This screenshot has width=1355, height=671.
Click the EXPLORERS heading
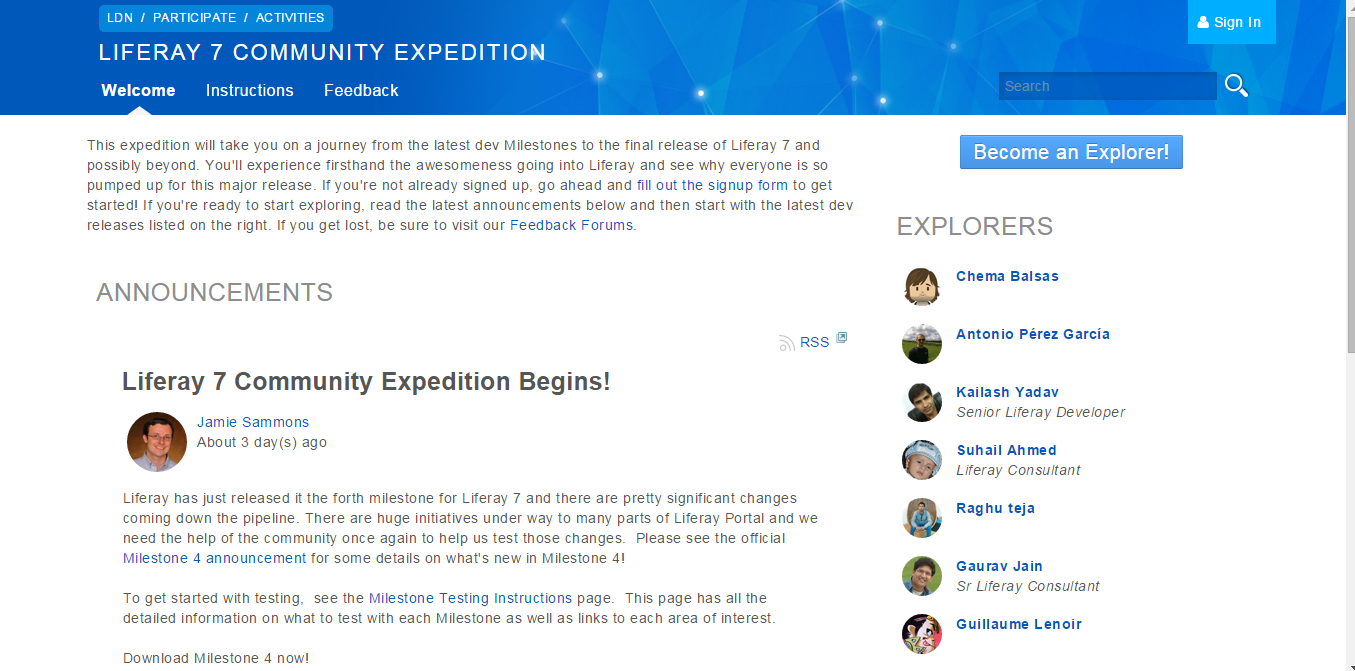click(x=975, y=226)
